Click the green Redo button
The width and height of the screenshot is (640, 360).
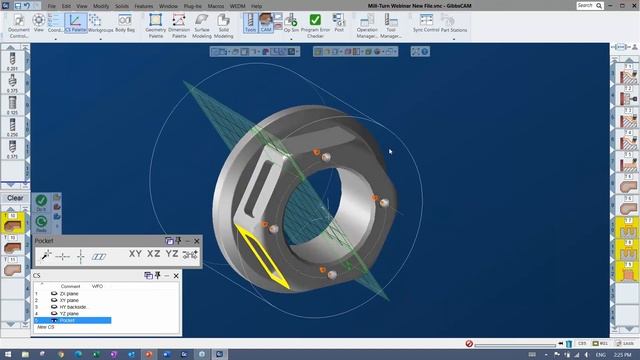[41, 224]
